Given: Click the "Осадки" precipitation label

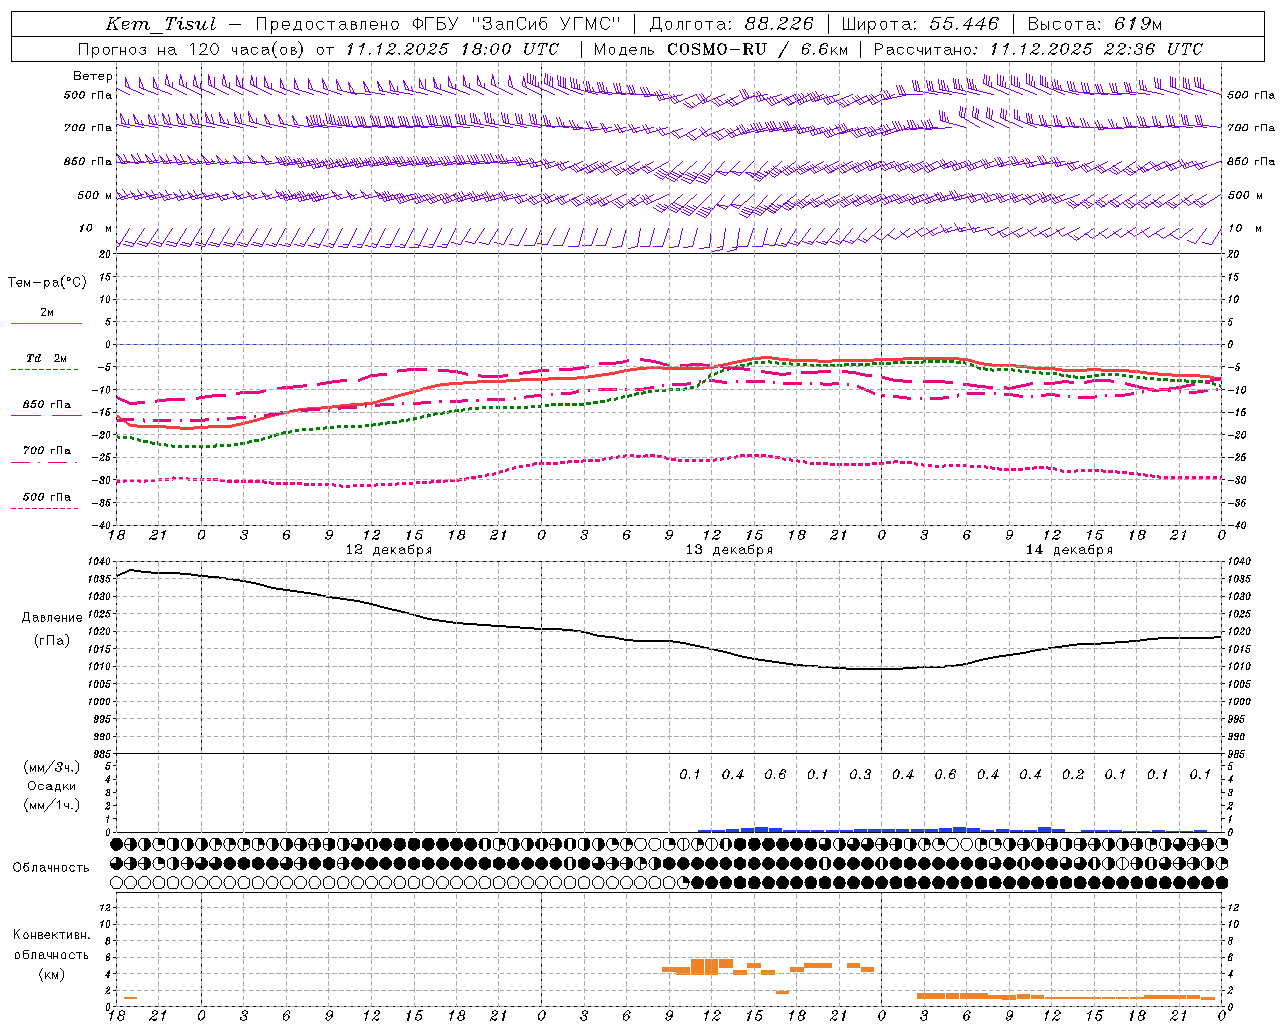Looking at the screenshot, I should [52, 786].
